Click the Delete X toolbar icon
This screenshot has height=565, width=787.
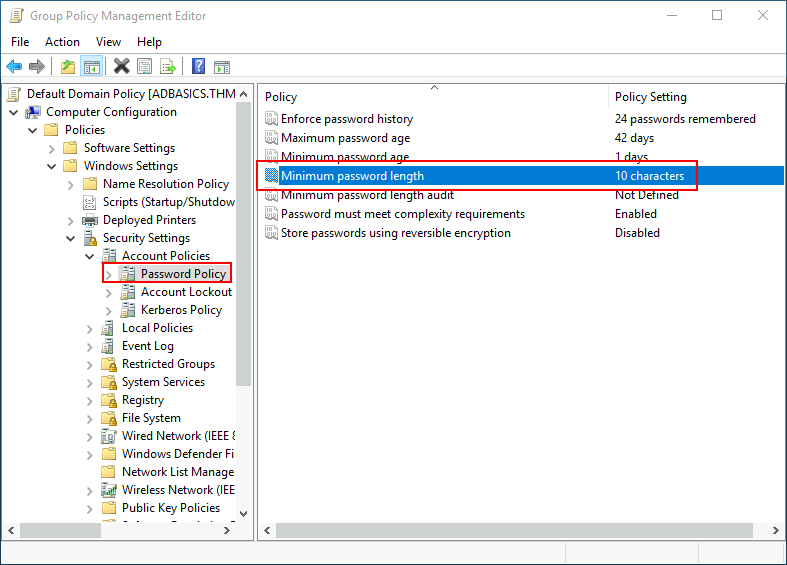tap(121, 67)
